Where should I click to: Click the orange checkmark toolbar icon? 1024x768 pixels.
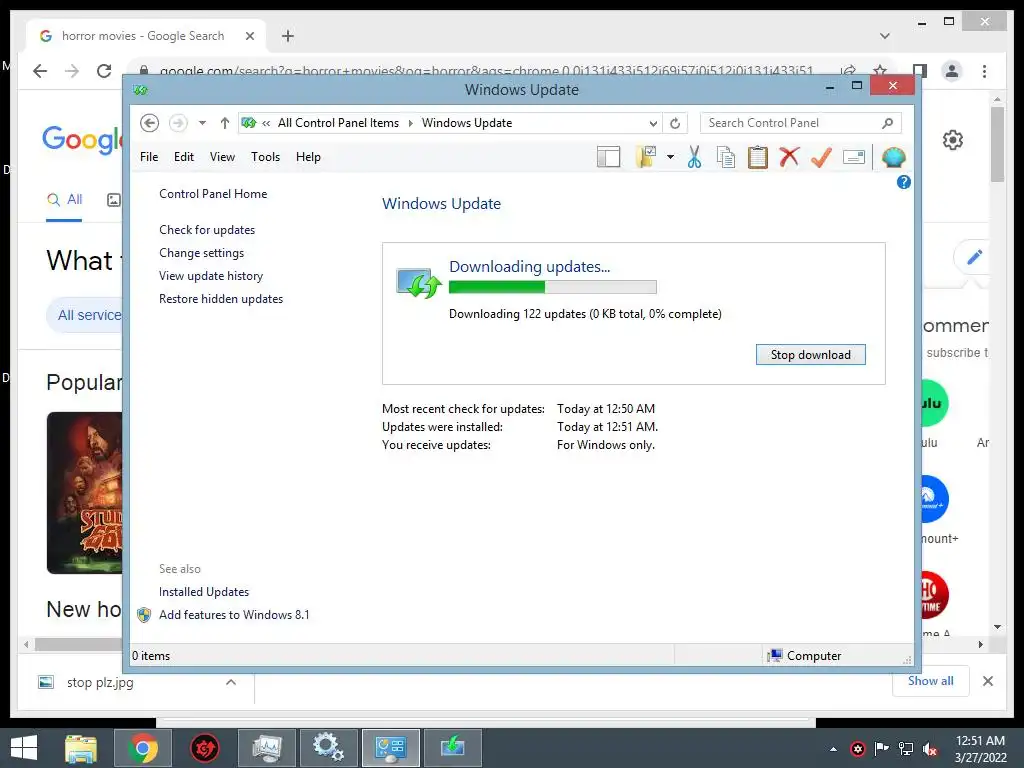coord(821,157)
